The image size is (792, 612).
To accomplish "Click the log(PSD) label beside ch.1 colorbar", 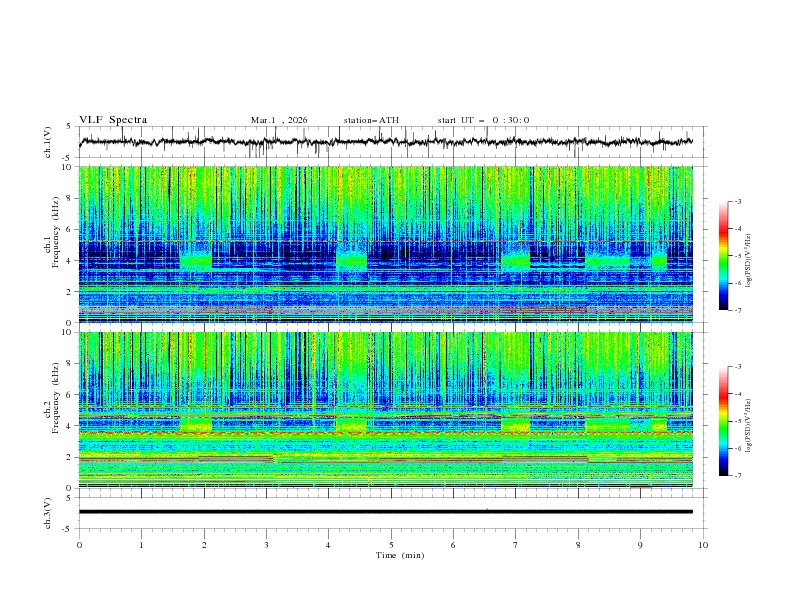I will tap(749, 261).
